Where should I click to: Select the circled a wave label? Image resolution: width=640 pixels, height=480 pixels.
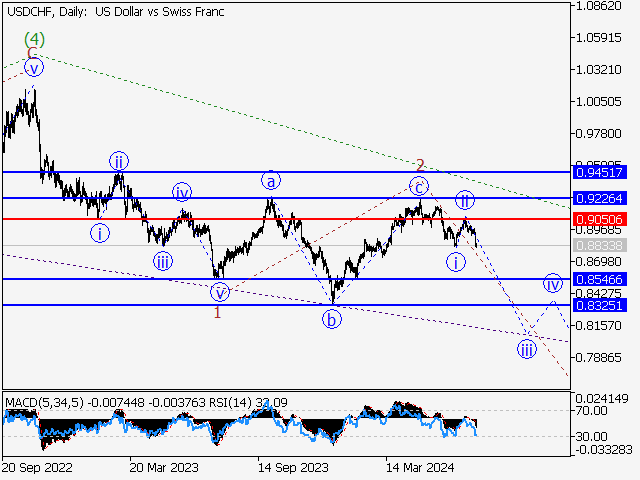pyautogui.click(x=271, y=180)
